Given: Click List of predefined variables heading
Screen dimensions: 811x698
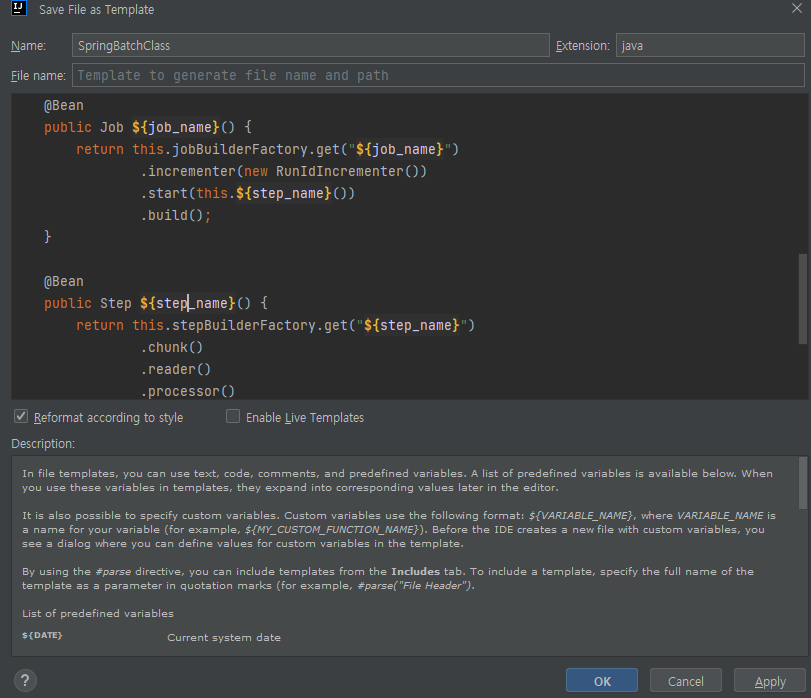Looking at the screenshot, I should 98,613.
